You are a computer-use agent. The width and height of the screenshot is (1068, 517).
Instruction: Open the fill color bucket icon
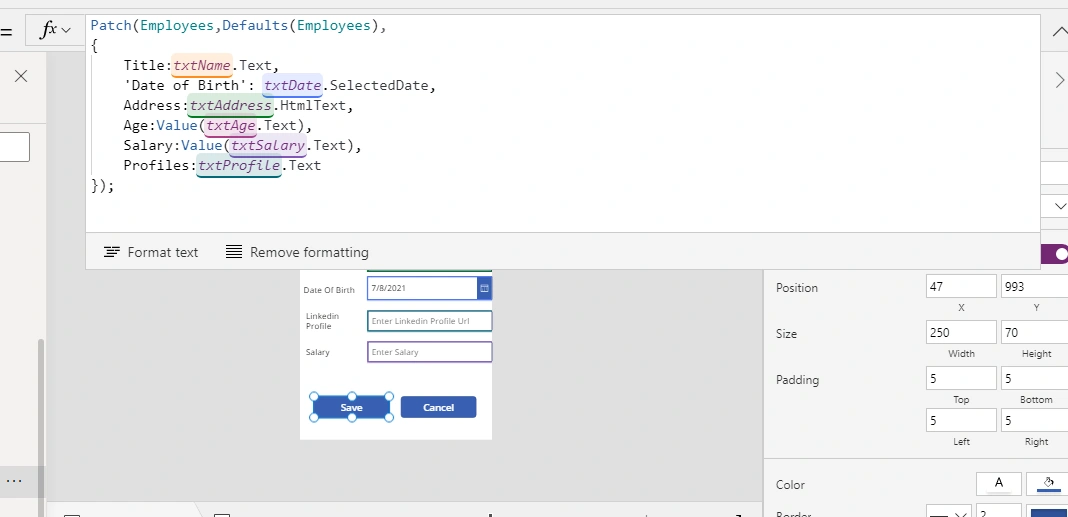1048,484
